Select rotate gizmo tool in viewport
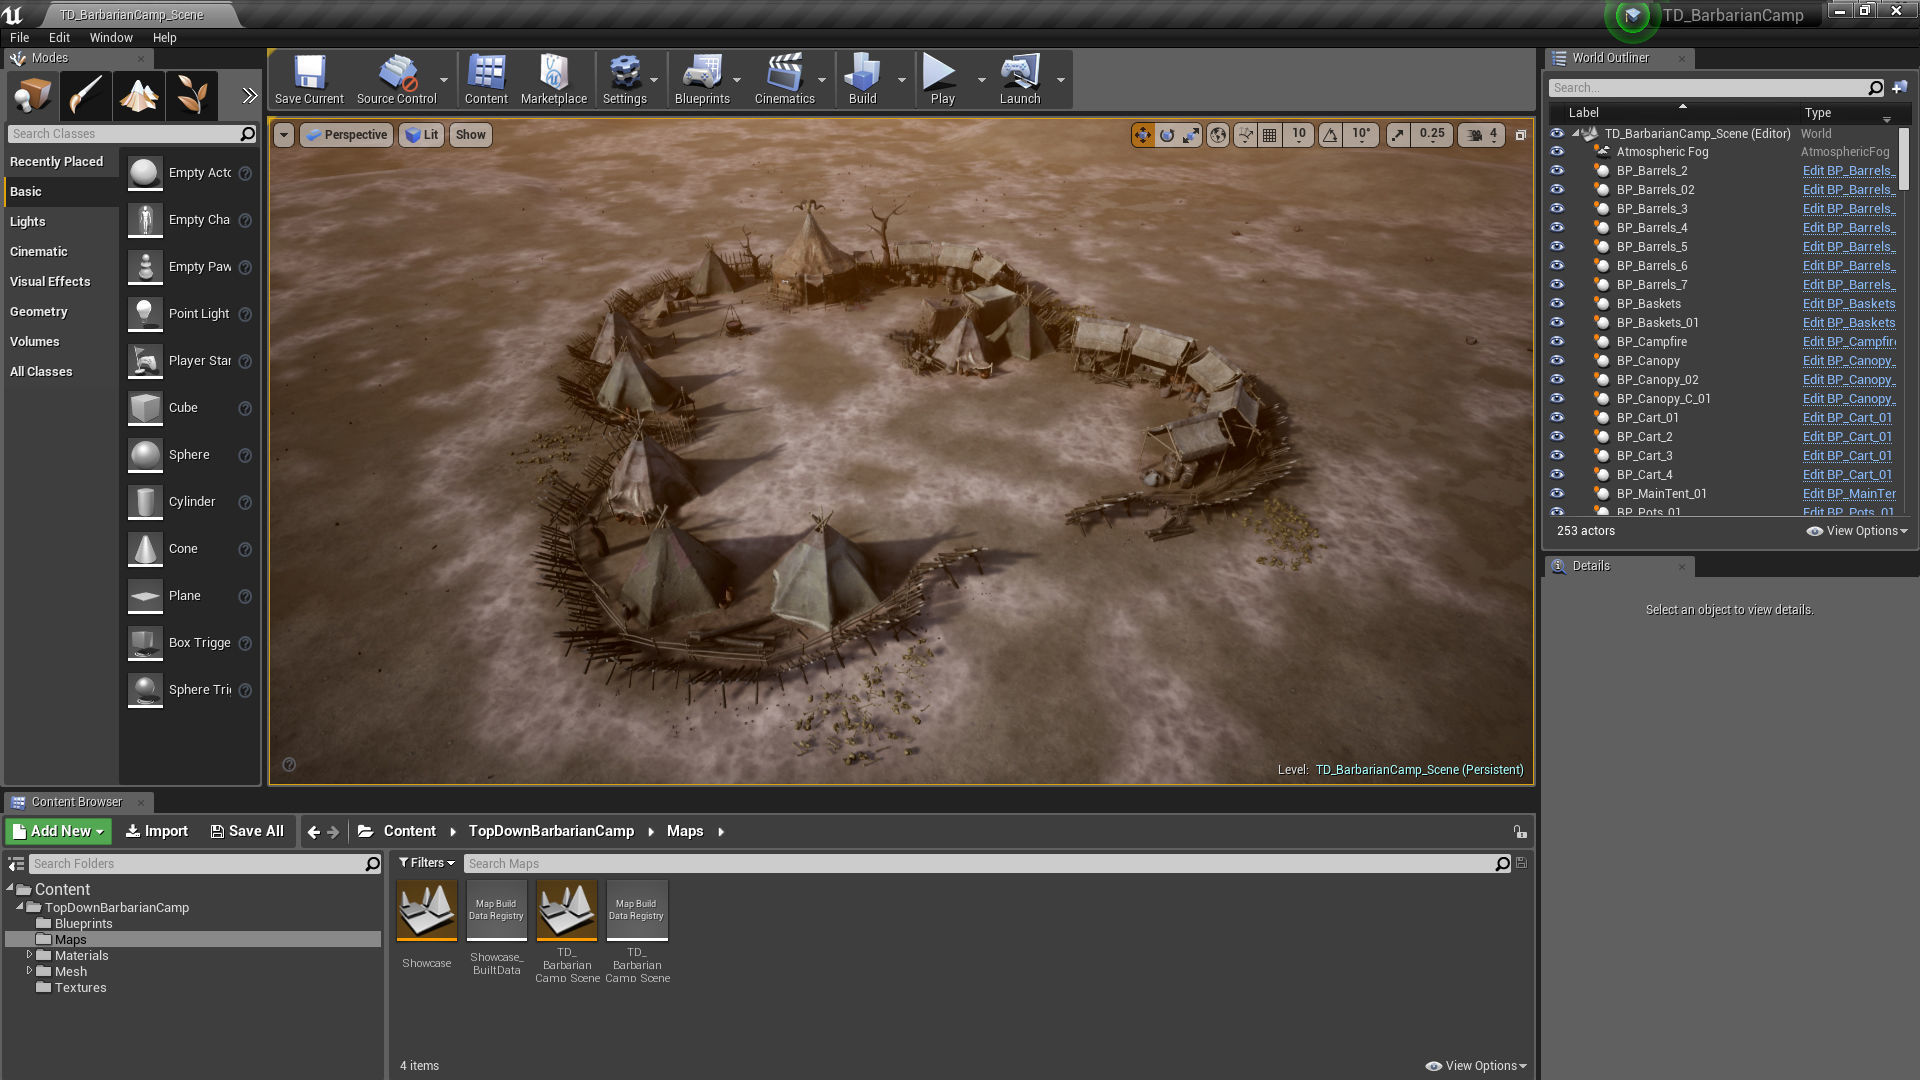 [1167, 135]
